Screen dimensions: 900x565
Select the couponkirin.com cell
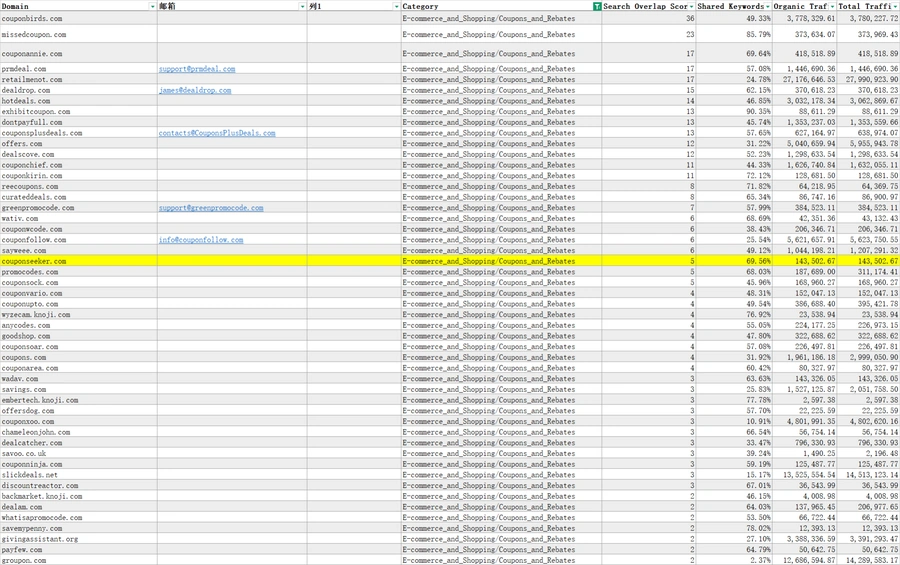pos(79,176)
